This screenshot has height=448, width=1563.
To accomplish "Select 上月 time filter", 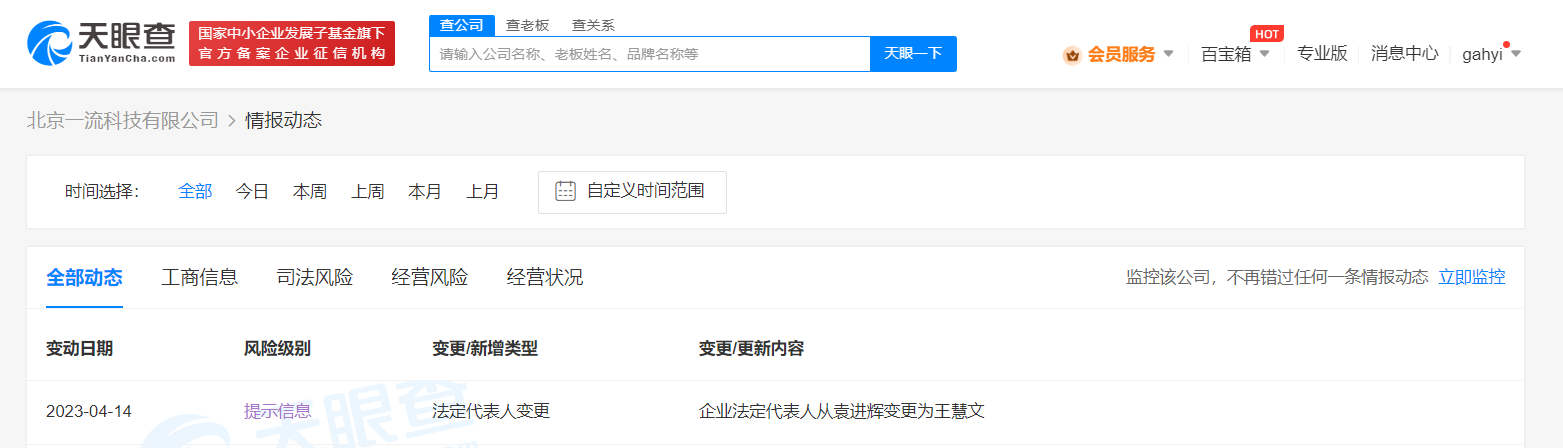I will pos(482,192).
